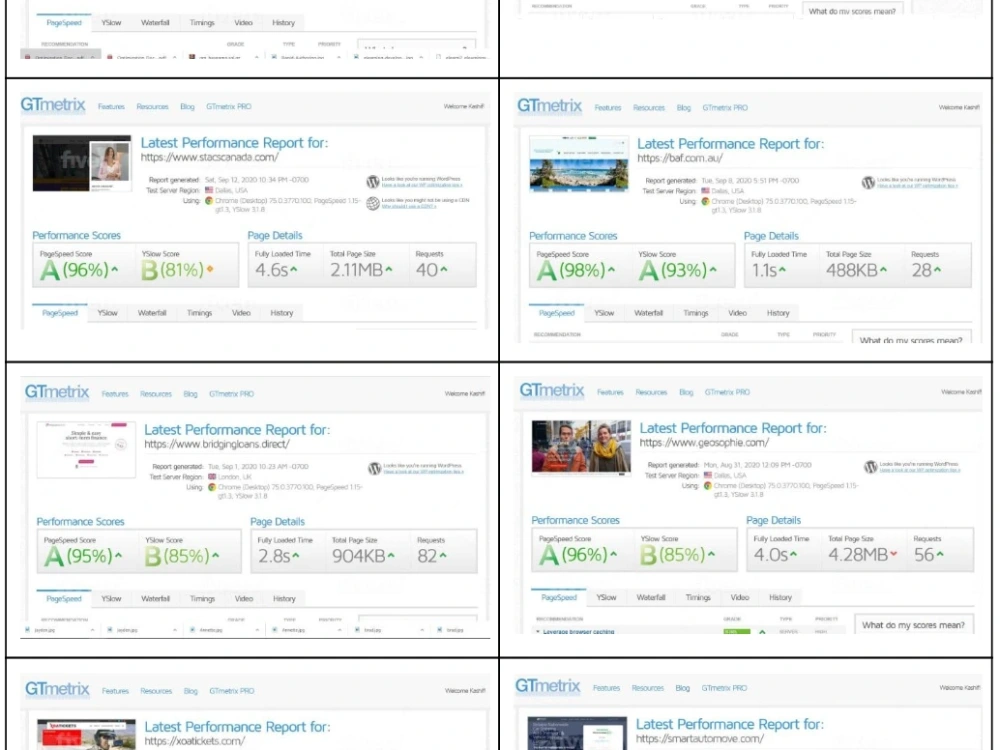The height and width of the screenshot is (750, 1000).
Task: Click beach site thumbnail for baf.com.au
Action: [578, 163]
